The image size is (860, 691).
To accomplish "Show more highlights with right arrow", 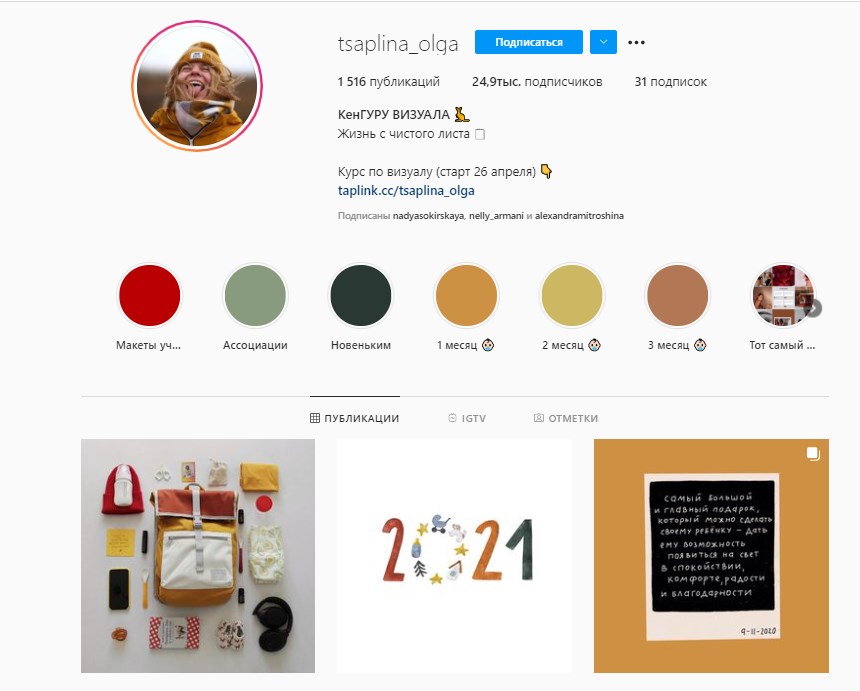I will point(813,308).
